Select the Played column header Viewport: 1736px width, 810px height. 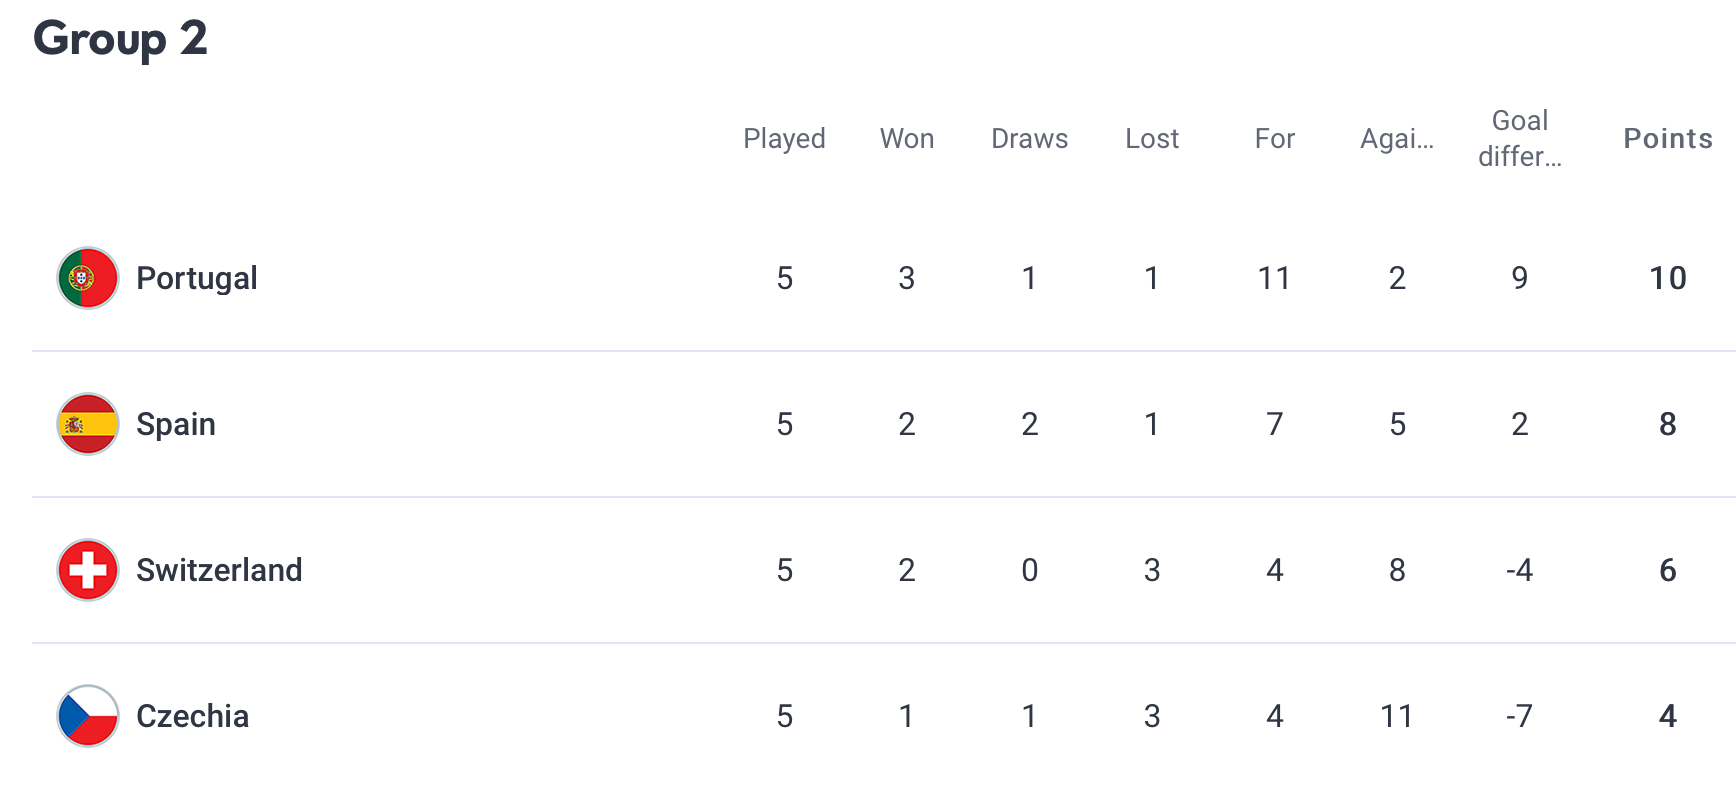coord(784,139)
